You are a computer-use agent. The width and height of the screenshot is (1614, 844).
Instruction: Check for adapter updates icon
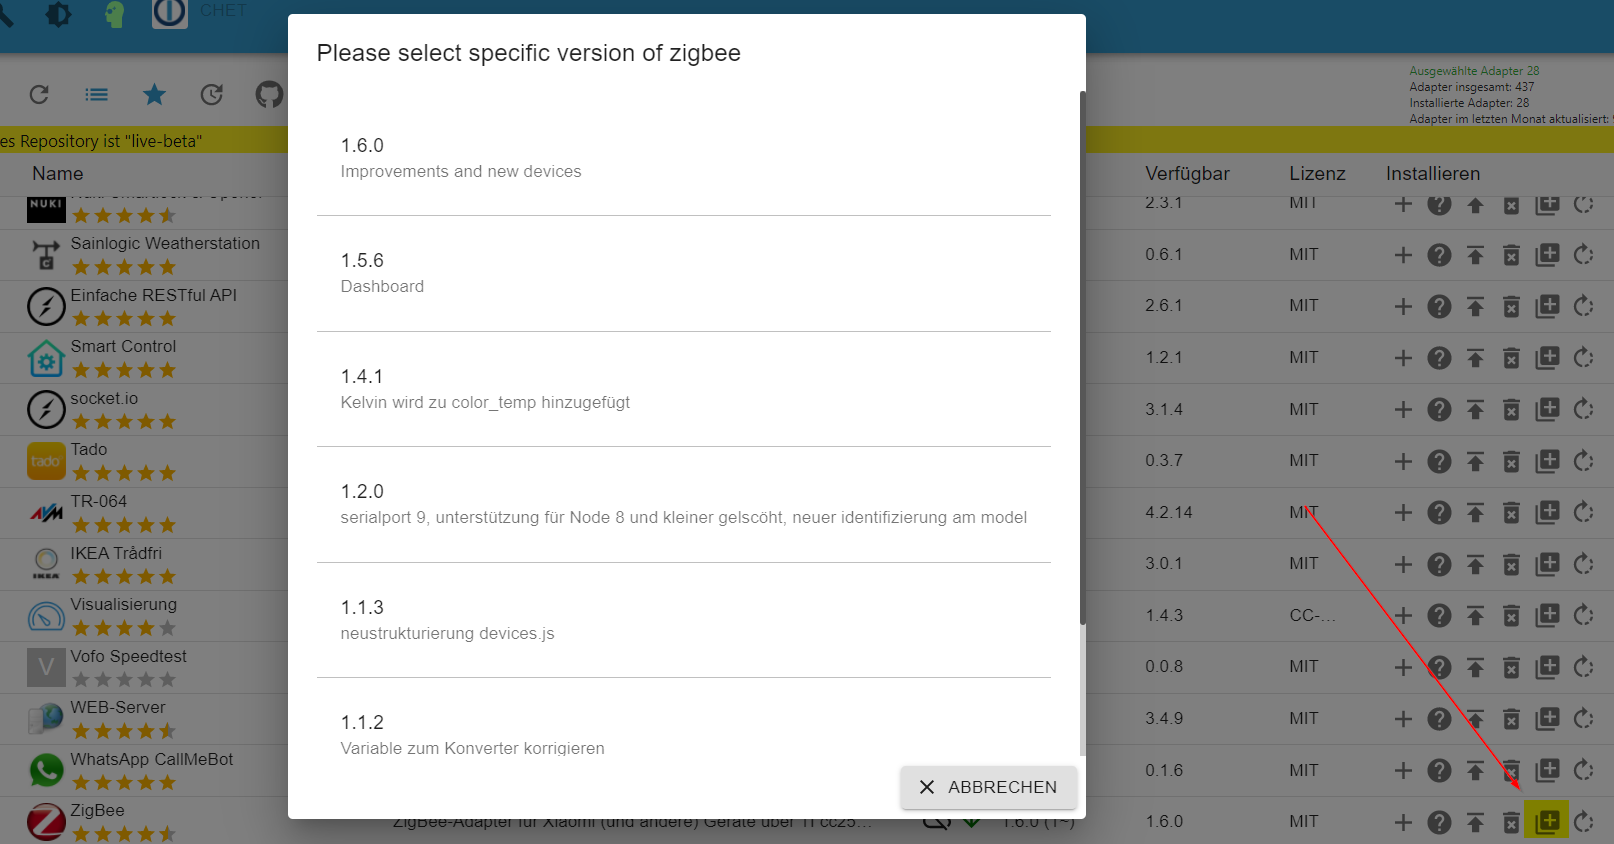(x=212, y=94)
